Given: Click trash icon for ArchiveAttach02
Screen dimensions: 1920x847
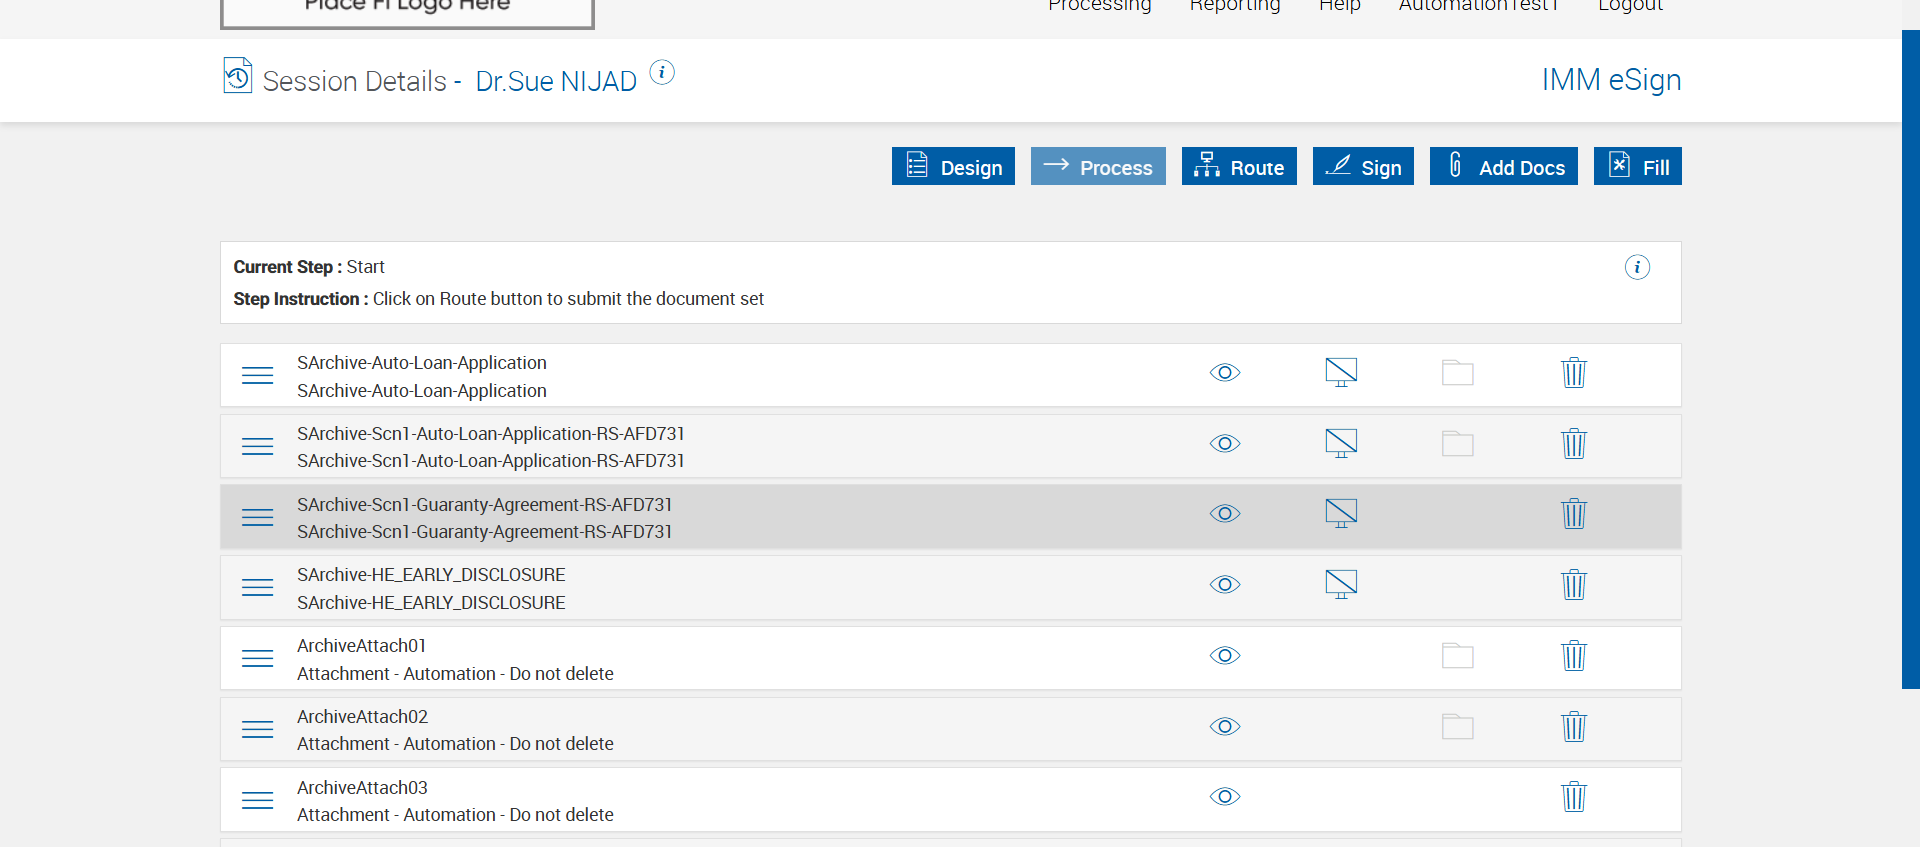Looking at the screenshot, I should (x=1573, y=727).
